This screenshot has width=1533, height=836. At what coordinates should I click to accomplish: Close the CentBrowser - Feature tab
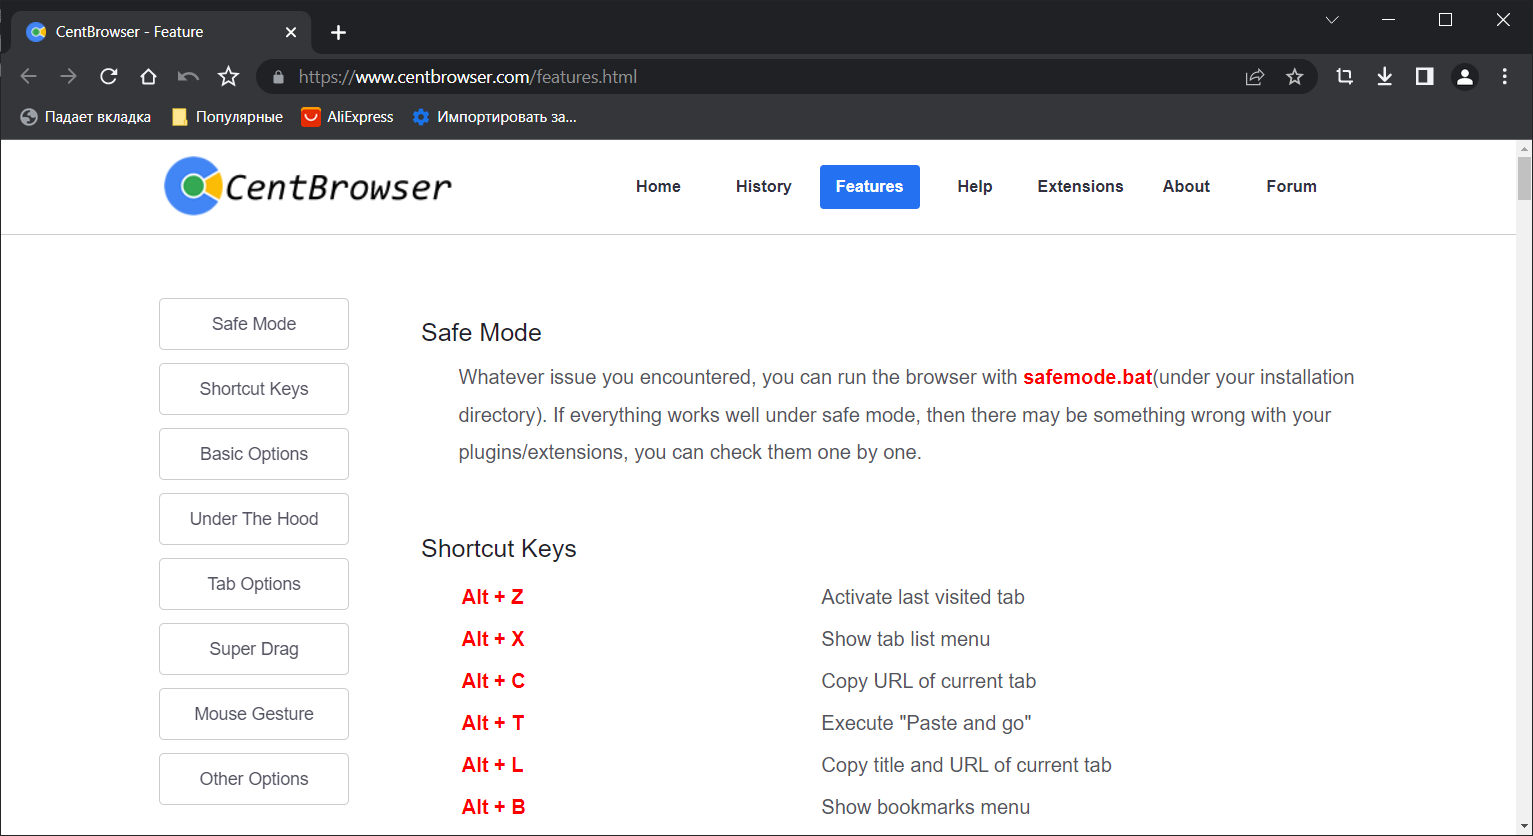[x=291, y=32]
